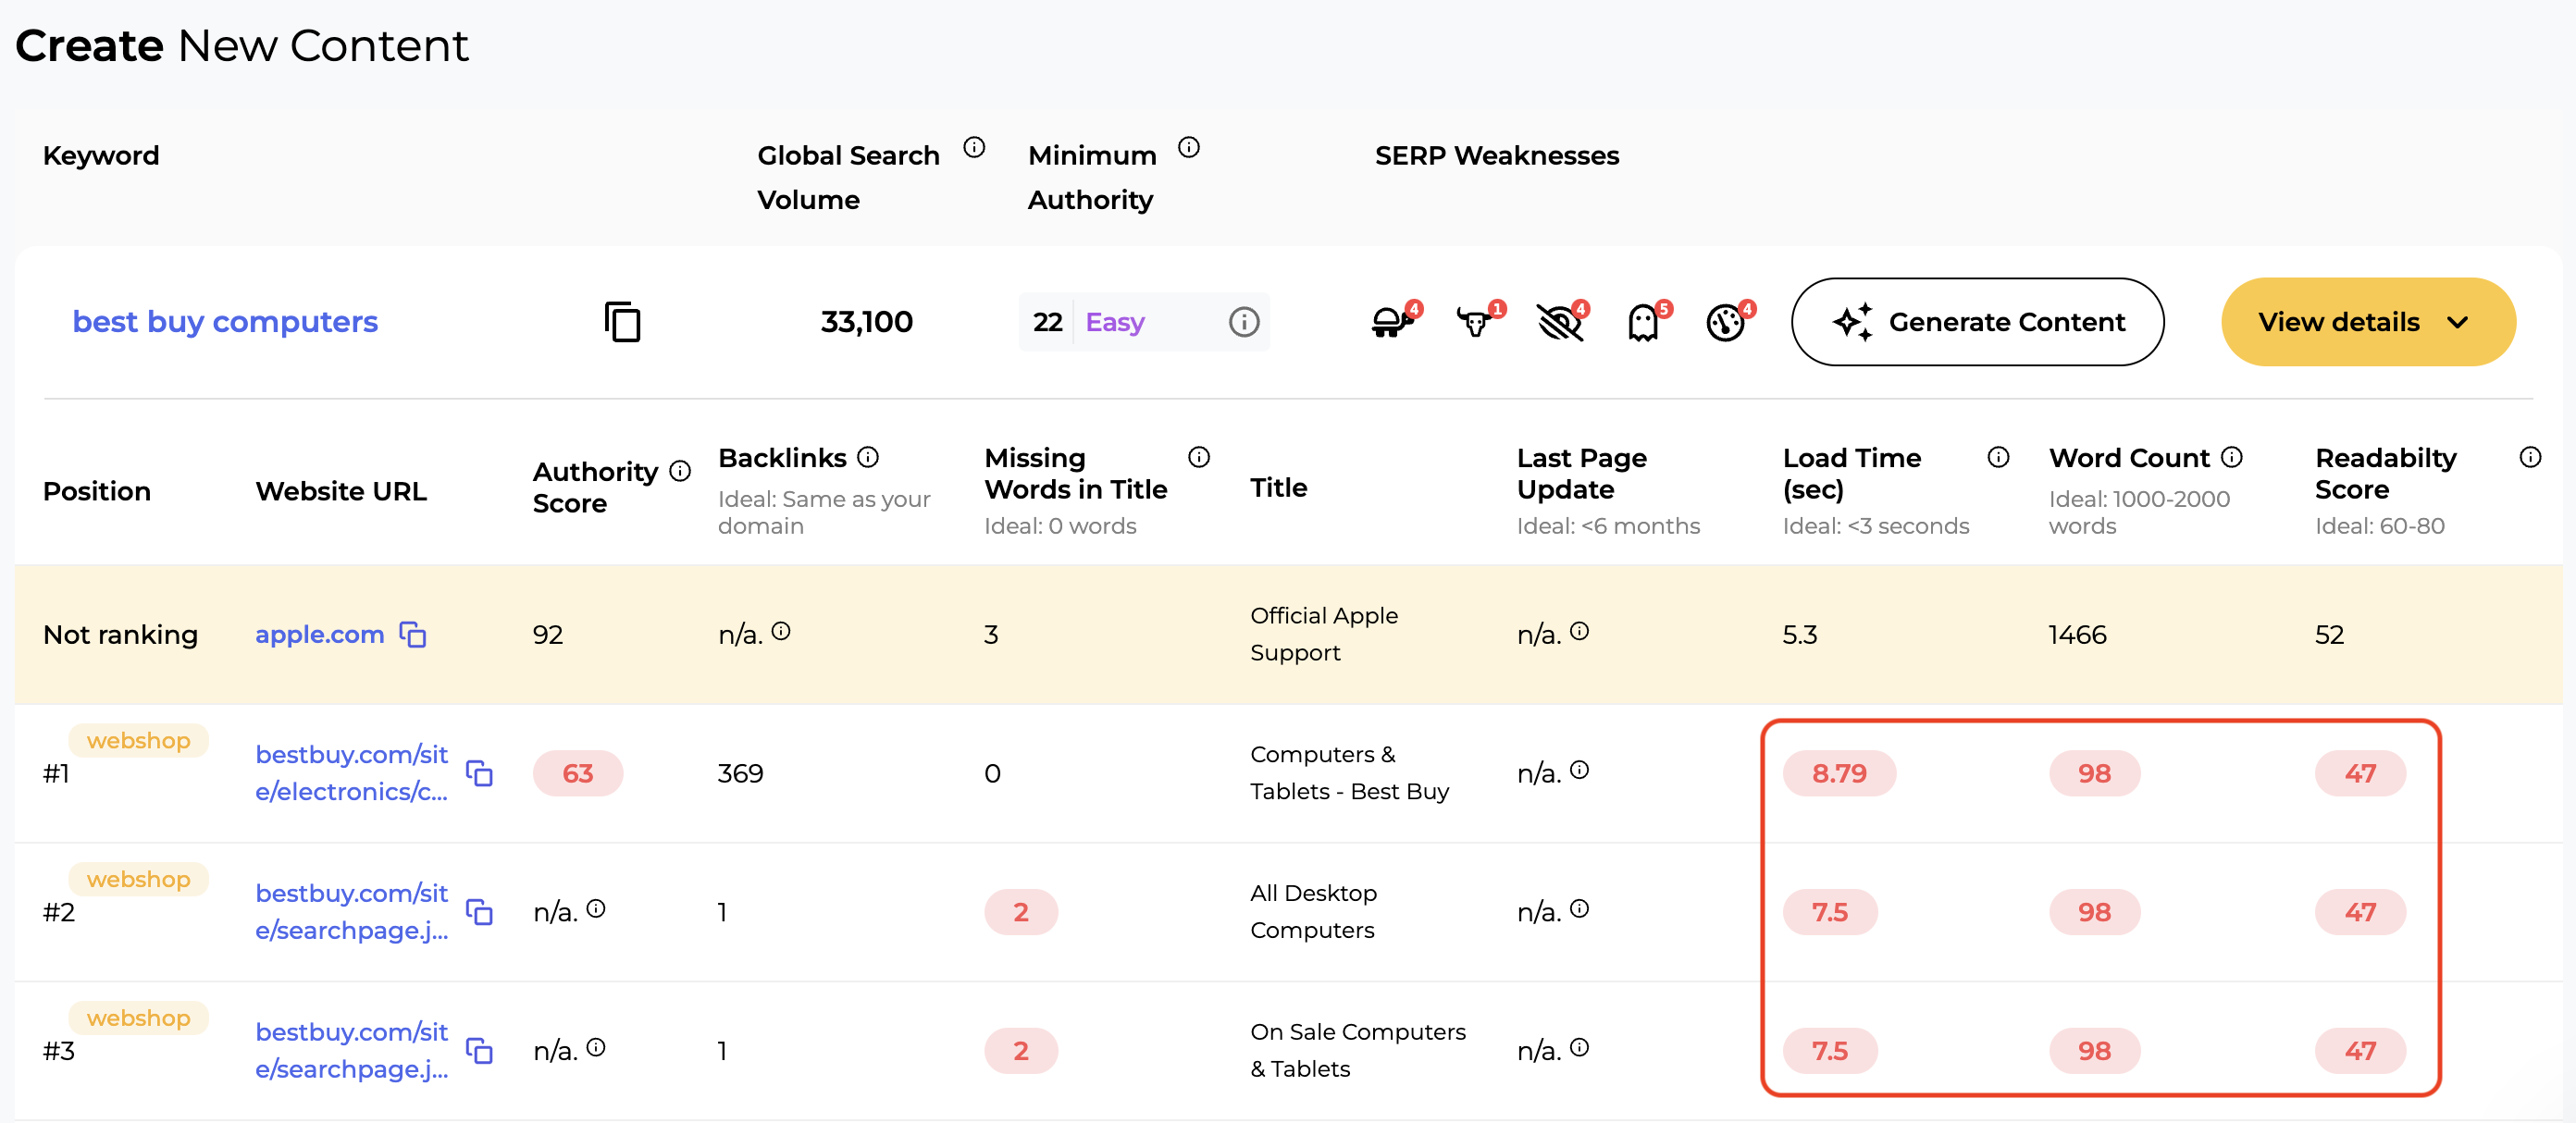
Task: Click info icon inside the Easy difficulty badge
Action: click(1243, 322)
